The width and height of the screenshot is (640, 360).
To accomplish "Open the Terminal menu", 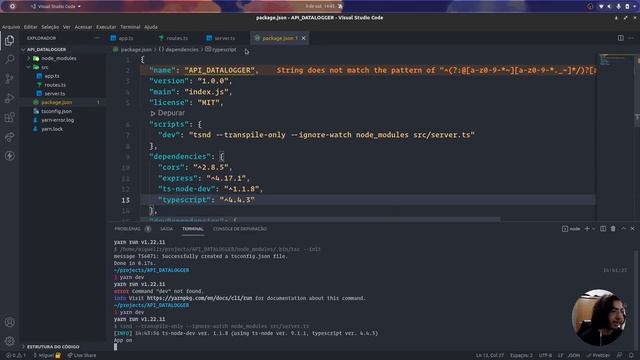I will pos(130,27).
